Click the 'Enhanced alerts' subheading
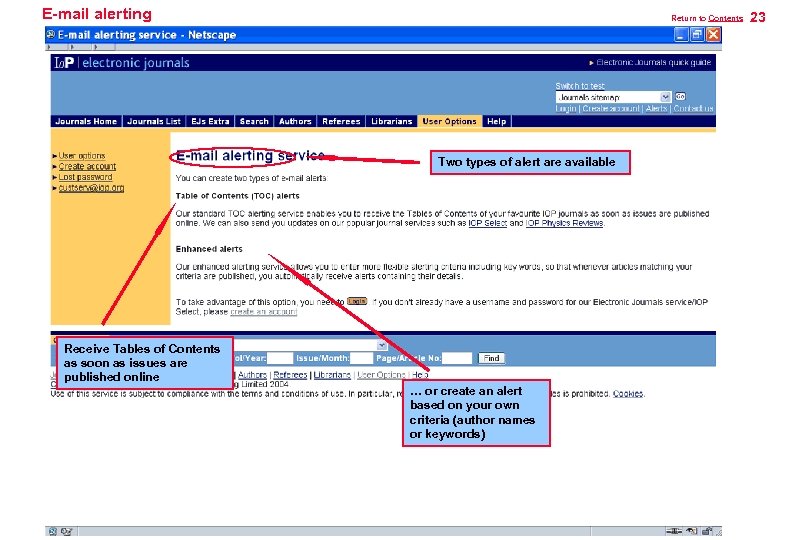This screenshot has width=794, height=540. tap(209, 249)
